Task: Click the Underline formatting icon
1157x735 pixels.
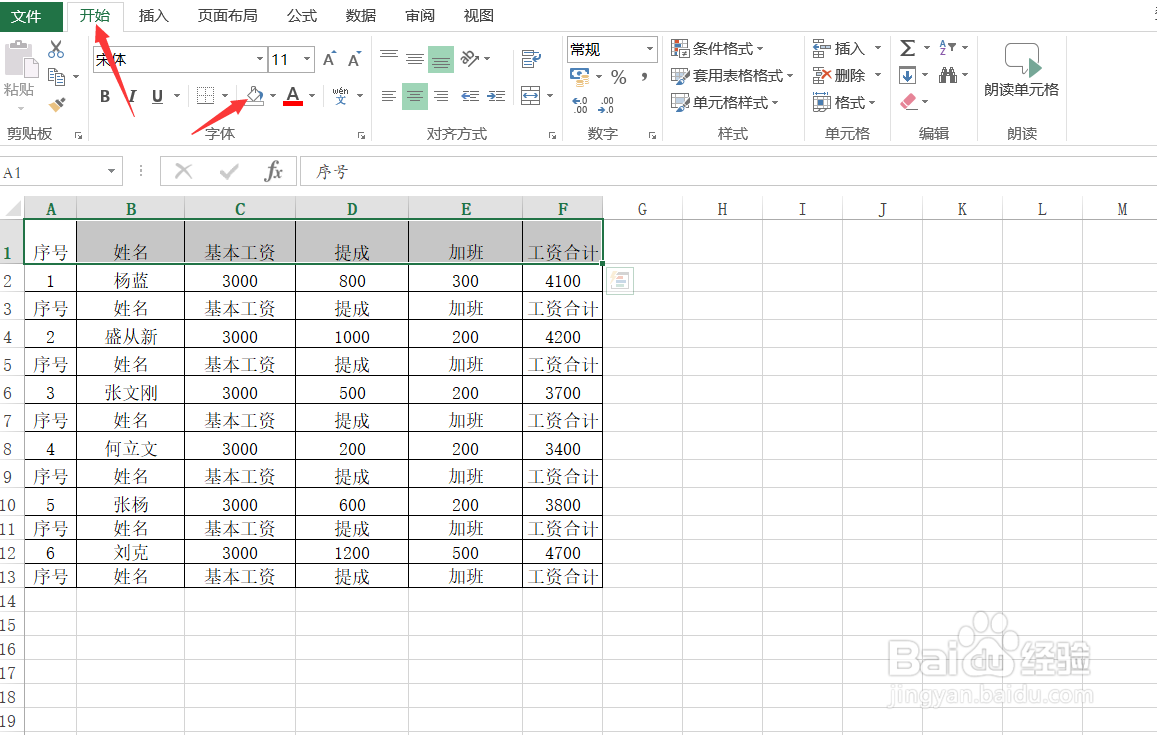Action: click(x=158, y=96)
